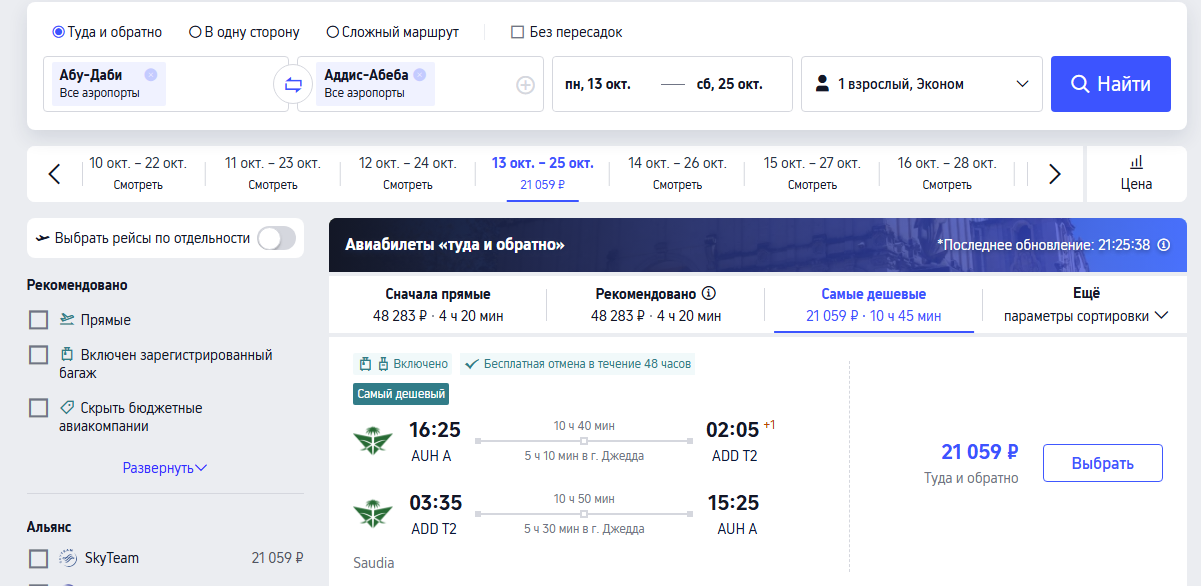This screenshot has height=586, width=1201.
Task: Select dates 14 окт. – 26 окт.
Action: 677,173
